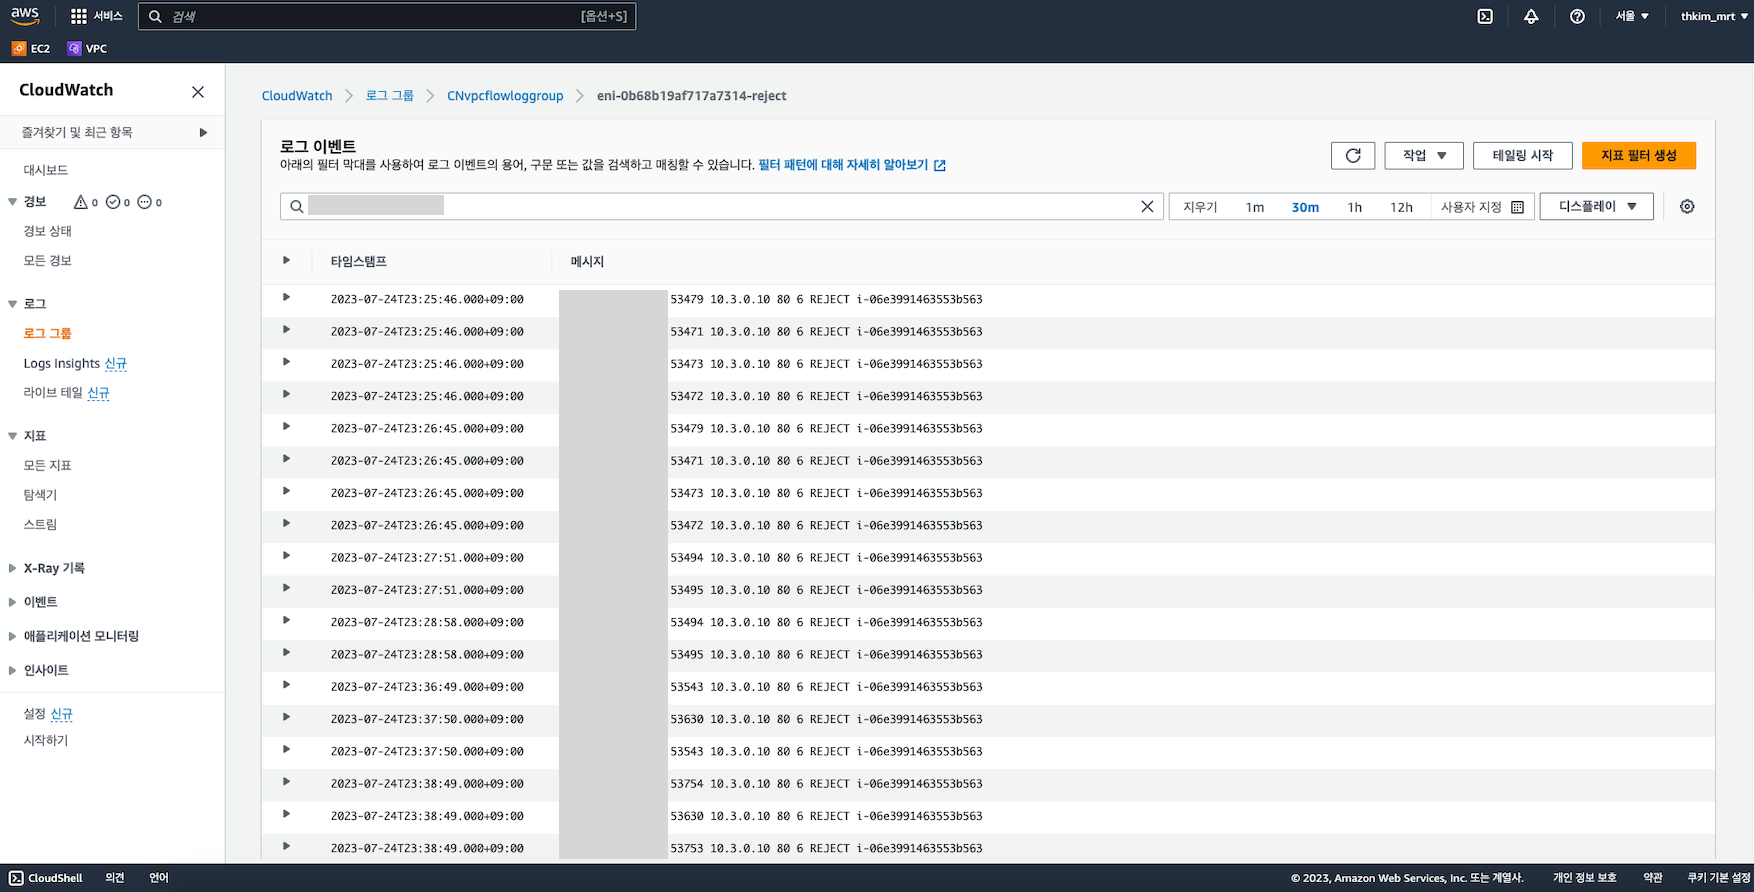Screen dimensions: 1754x892
Task: Open 탐색기 in sidebar
Action: click(41, 495)
